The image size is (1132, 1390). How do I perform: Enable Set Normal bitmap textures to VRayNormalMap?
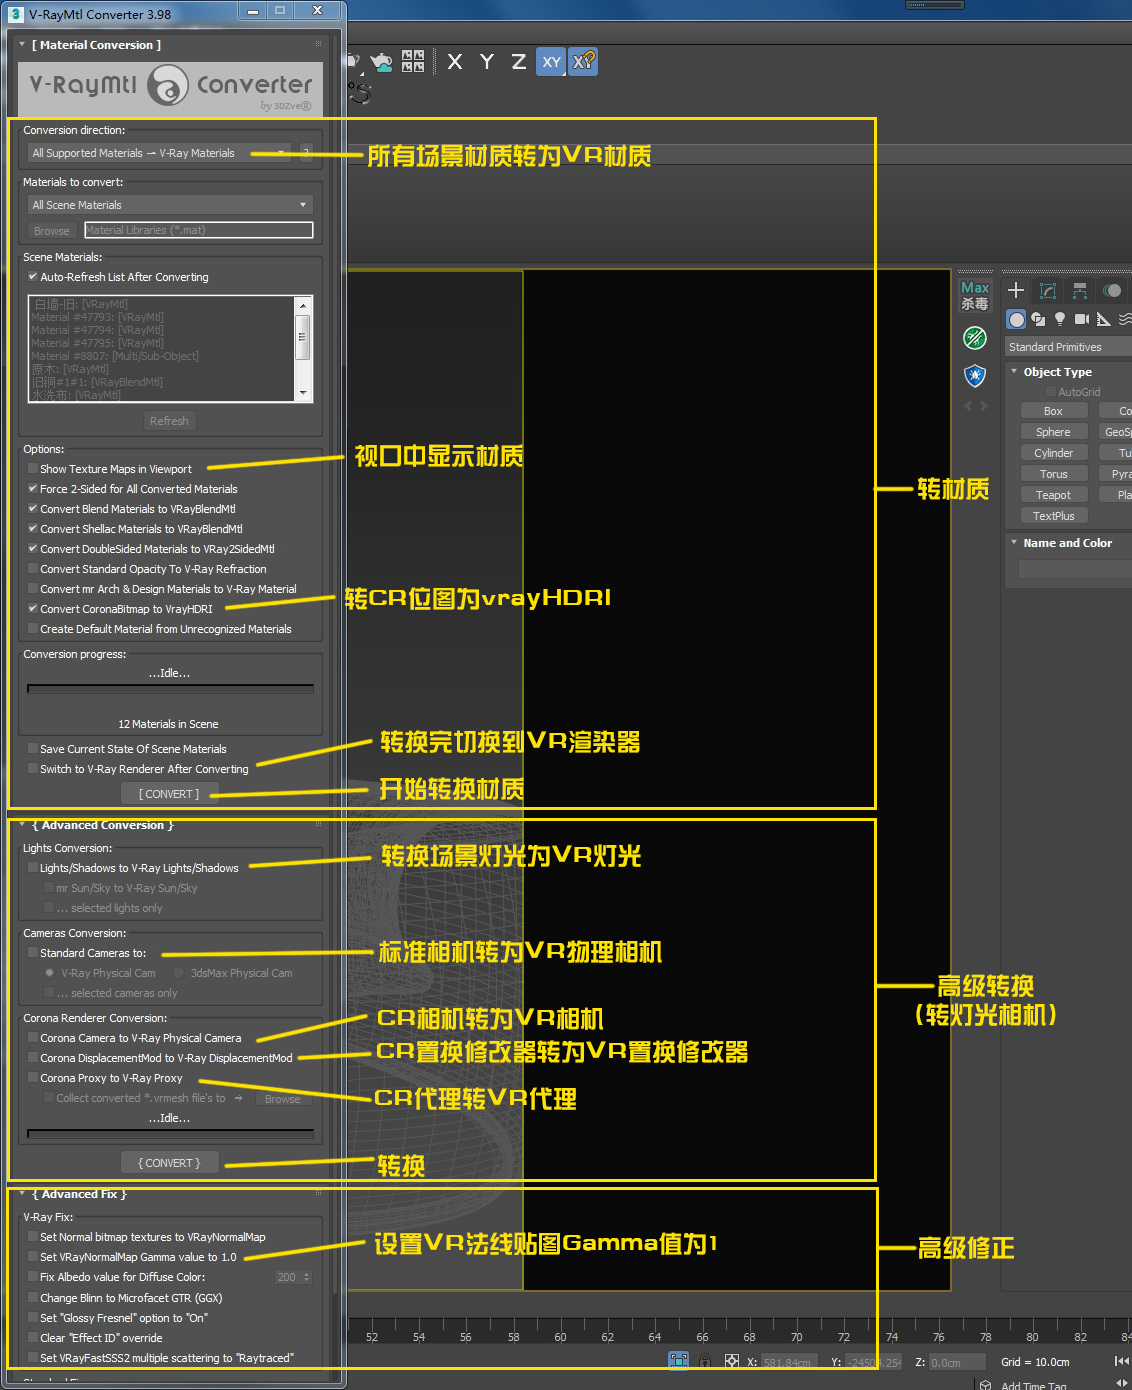click(33, 1237)
